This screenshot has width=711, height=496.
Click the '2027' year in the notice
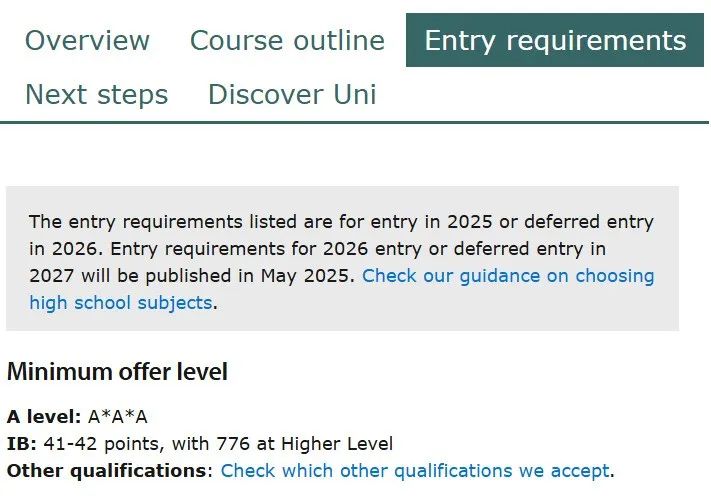(x=51, y=276)
